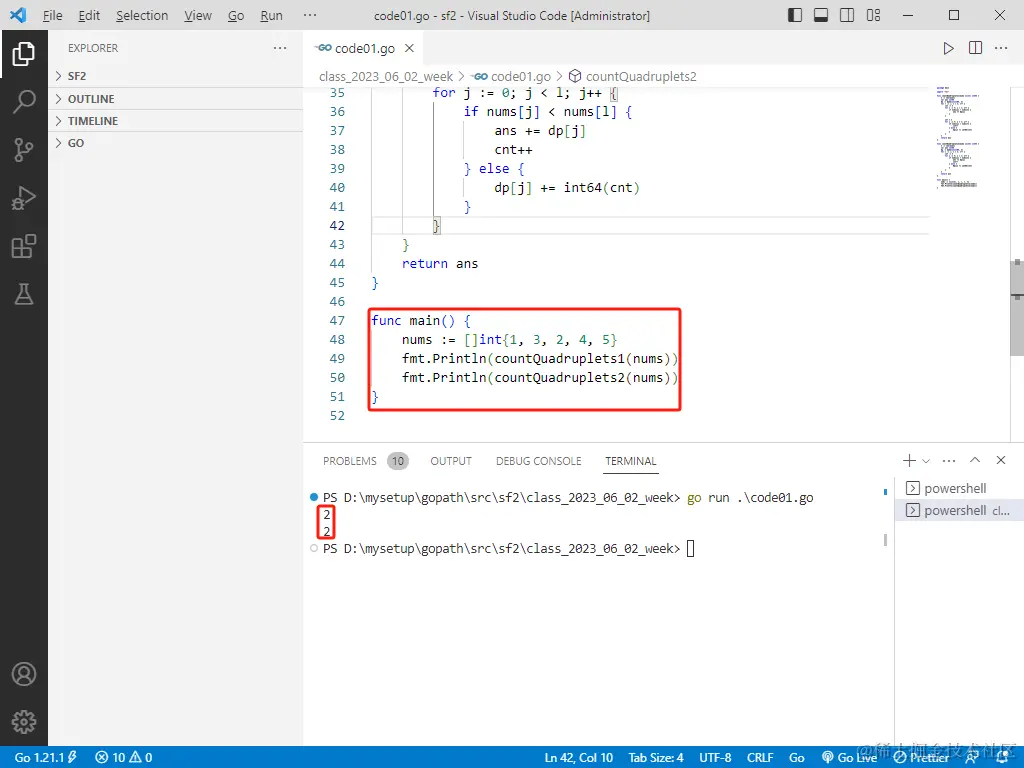
Task: Click the VS Code logo icon
Action: [18, 15]
